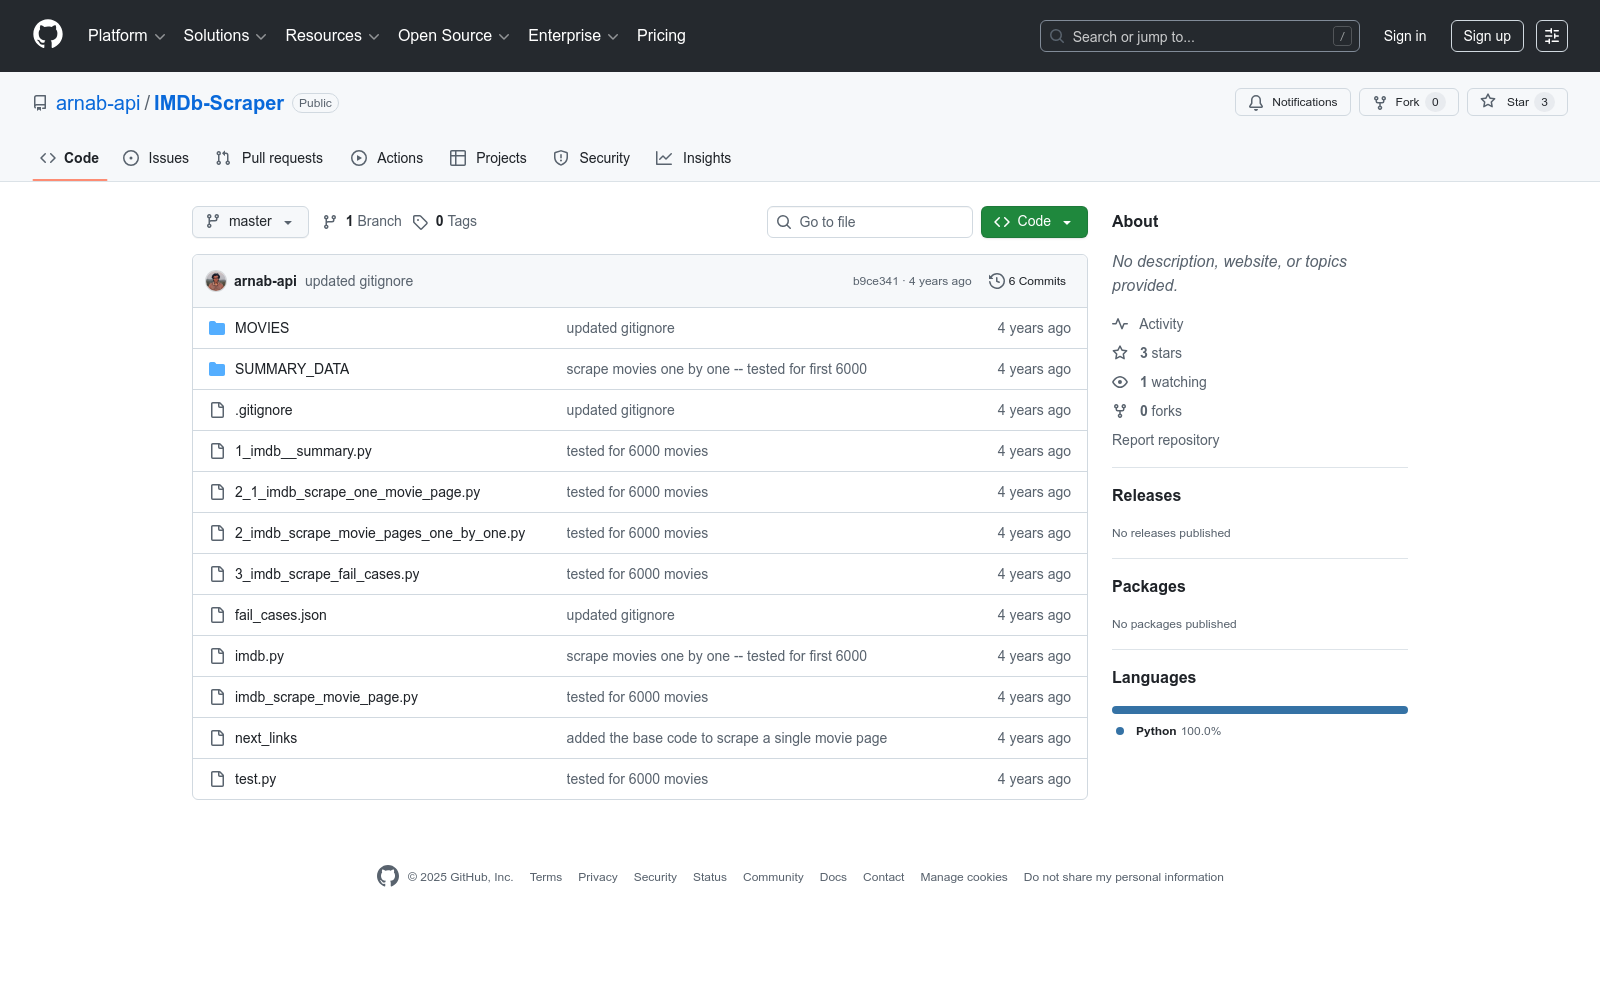Open the Releases heading link
This screenshot has width=1600, height=1000.
pos(1146,495)
